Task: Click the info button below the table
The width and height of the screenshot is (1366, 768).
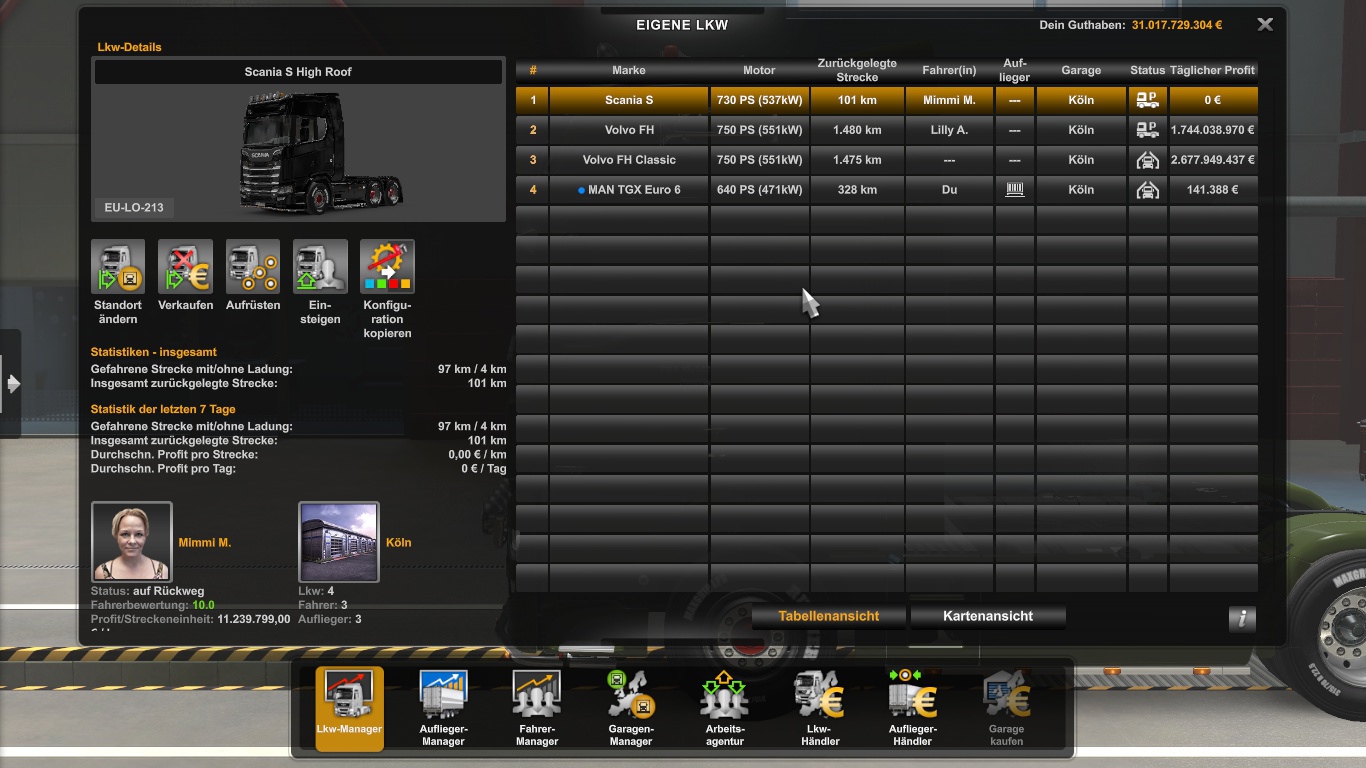Action: point(1242,618)
